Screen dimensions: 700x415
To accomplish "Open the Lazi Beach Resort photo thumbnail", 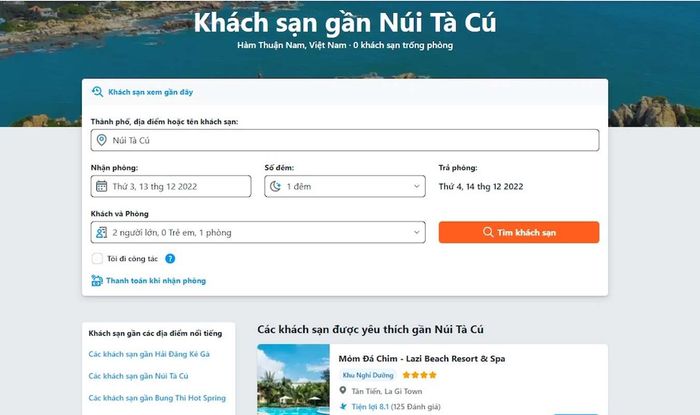I will pyautogui.click(x=293, y=379).
